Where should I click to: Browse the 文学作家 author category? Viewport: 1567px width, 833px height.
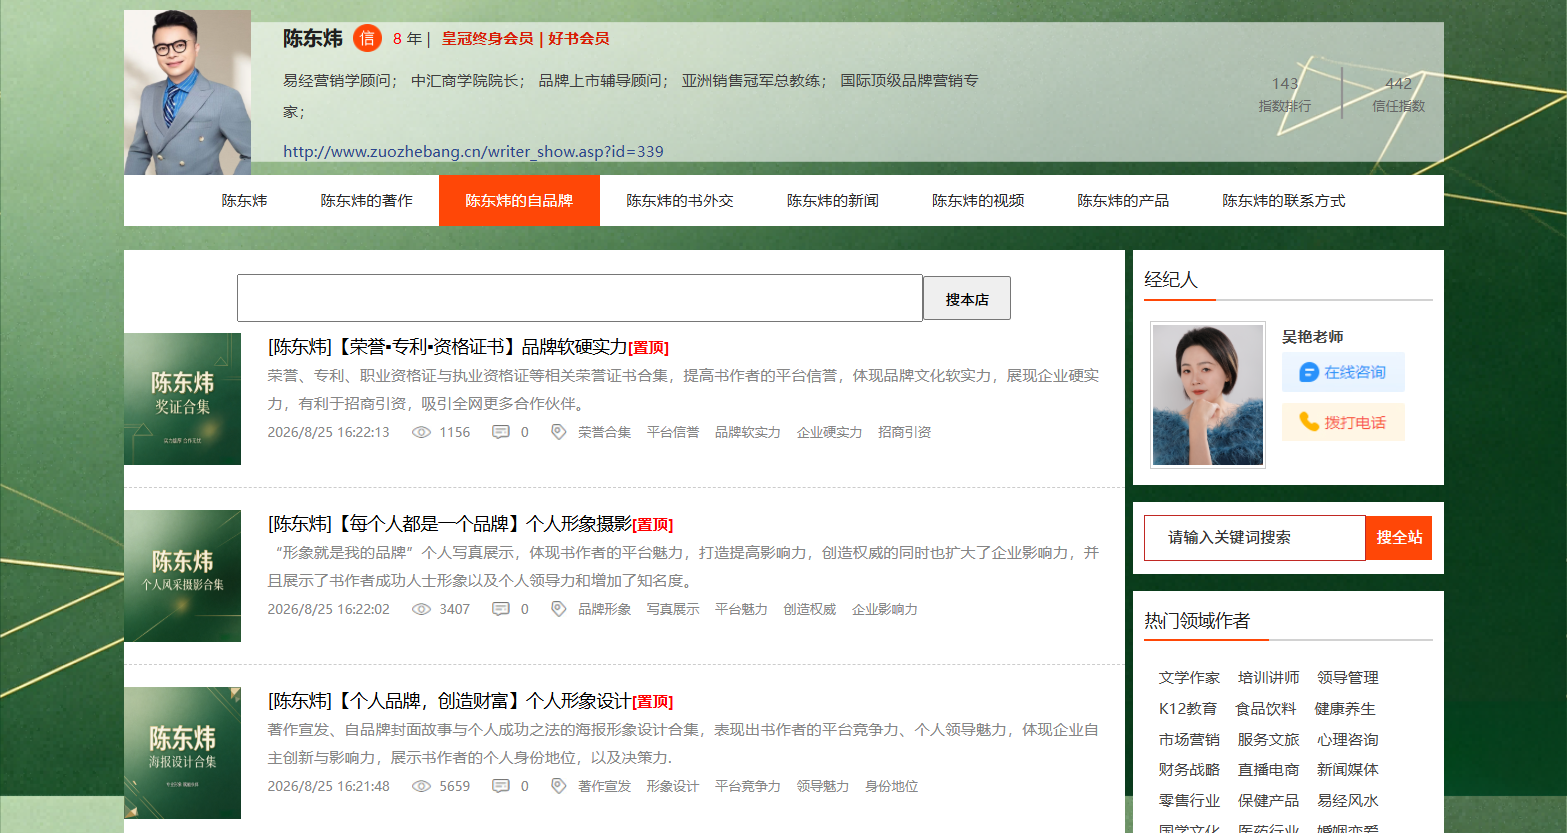1189,678
